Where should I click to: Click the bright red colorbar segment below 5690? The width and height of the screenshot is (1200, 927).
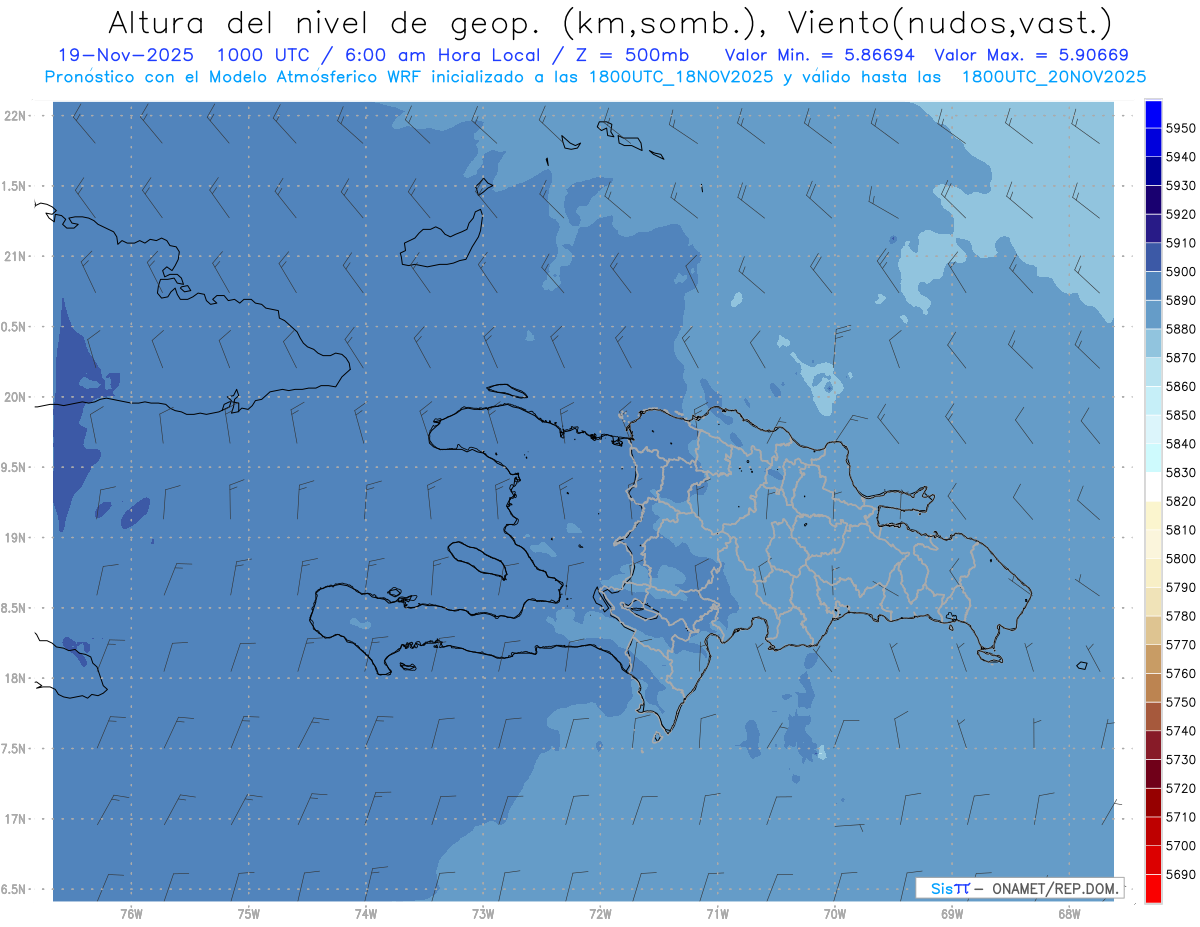1153,888
